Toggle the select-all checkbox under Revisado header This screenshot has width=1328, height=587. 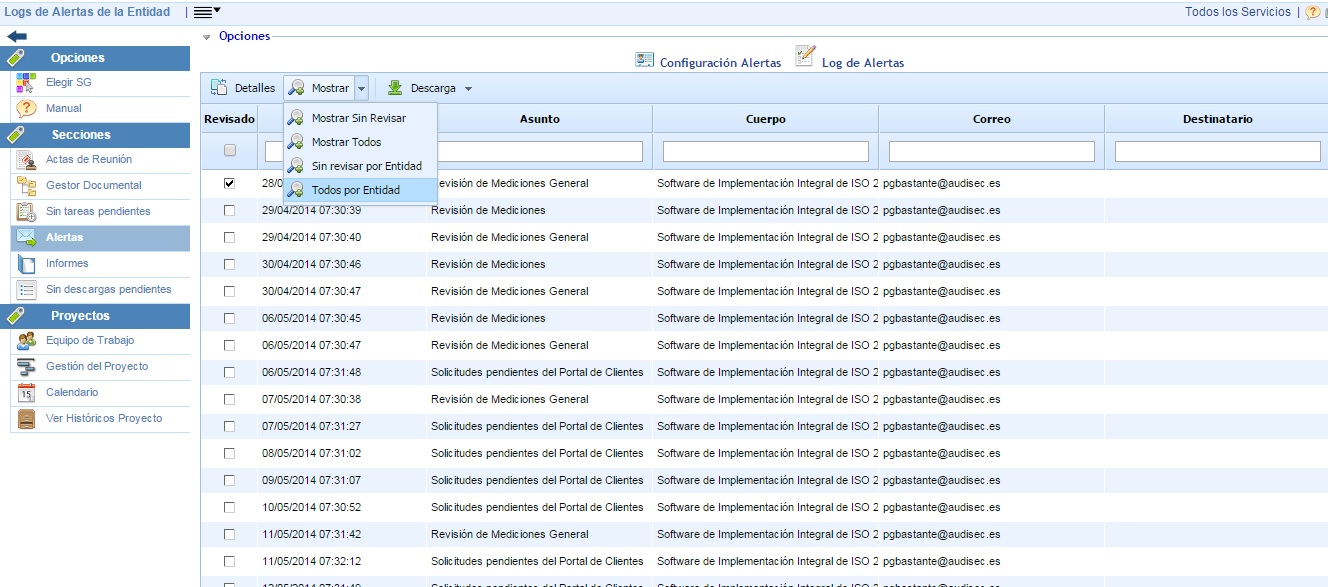229,151
